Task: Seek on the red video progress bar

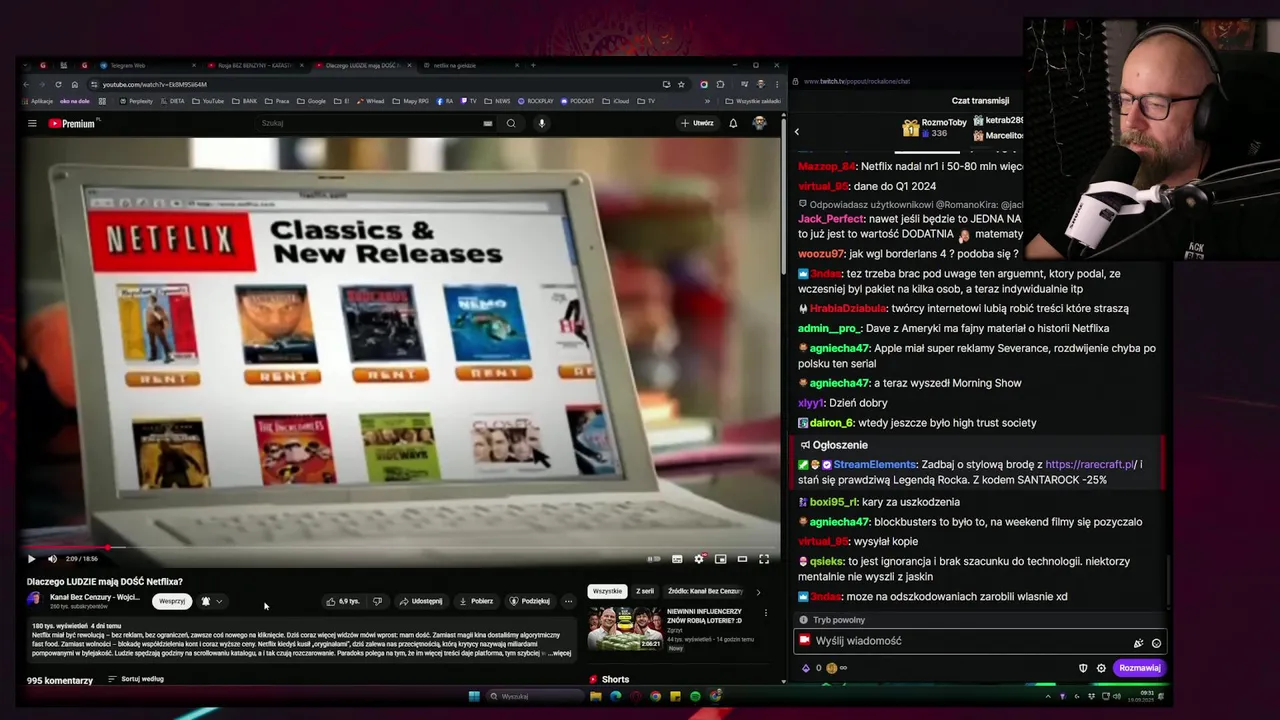Action: pyautogui.click(x=400, y=548)
